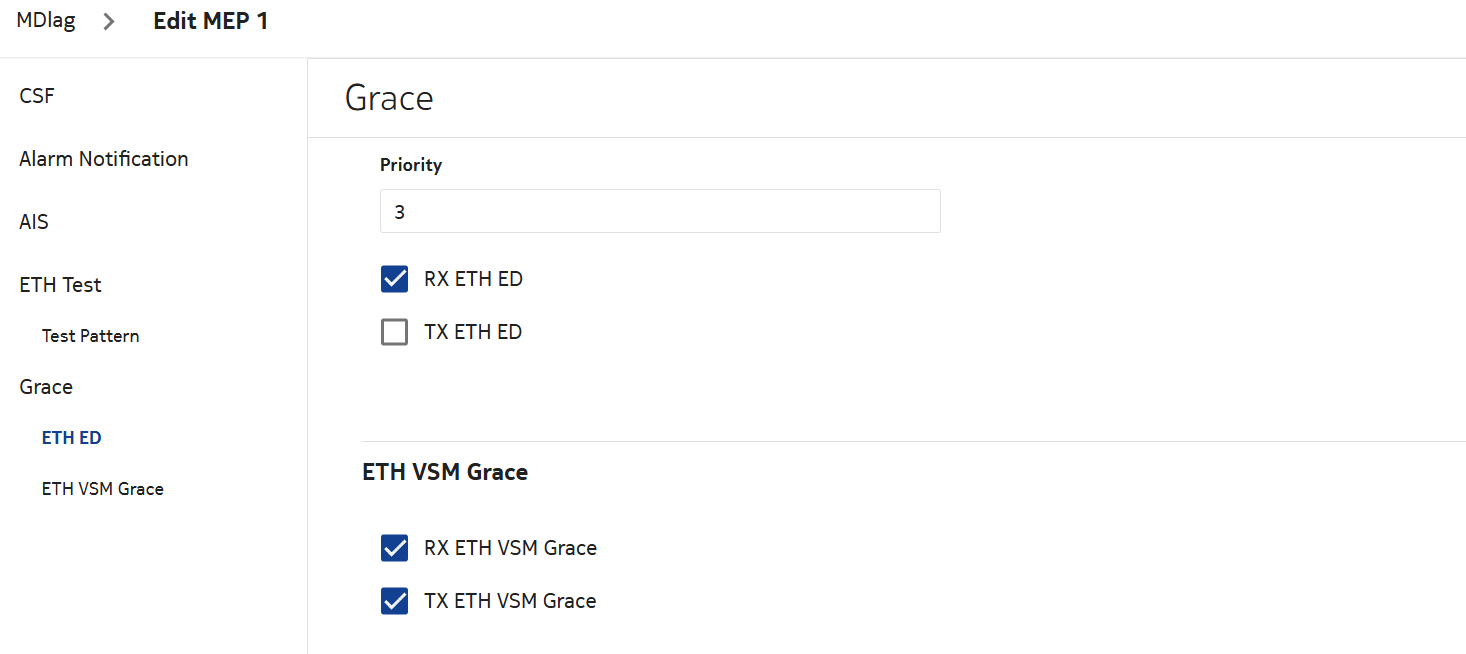Untick the TX ETH VSM Grace checkbox
The image size is (1466, 654).
pos(395,601)
